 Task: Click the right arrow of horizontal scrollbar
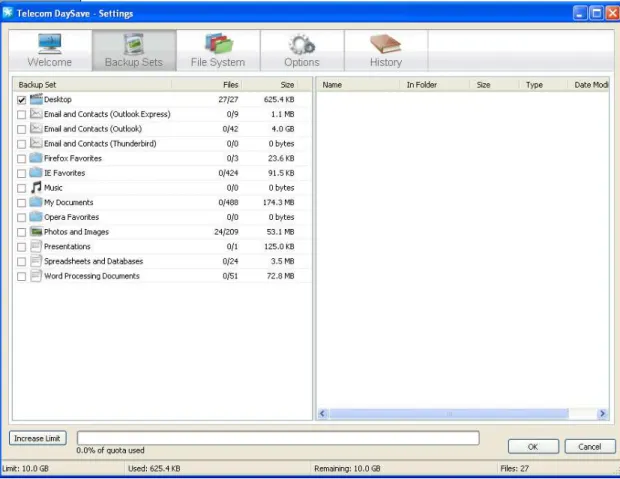click(x=602, y=414)
